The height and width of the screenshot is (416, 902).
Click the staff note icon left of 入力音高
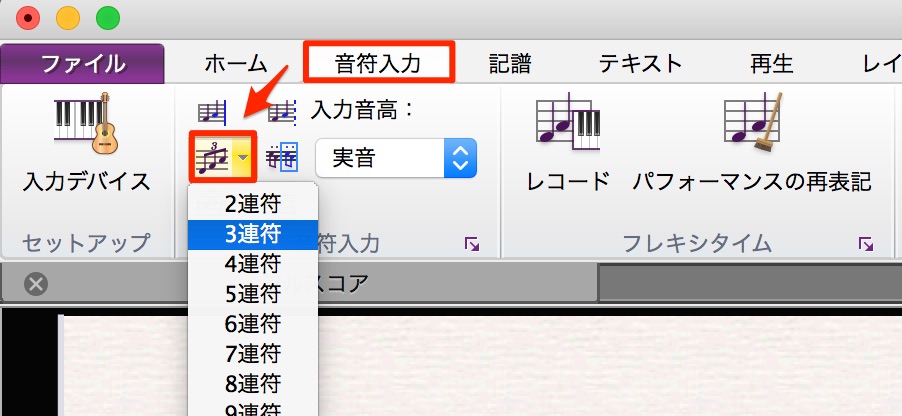coord(282,112)
